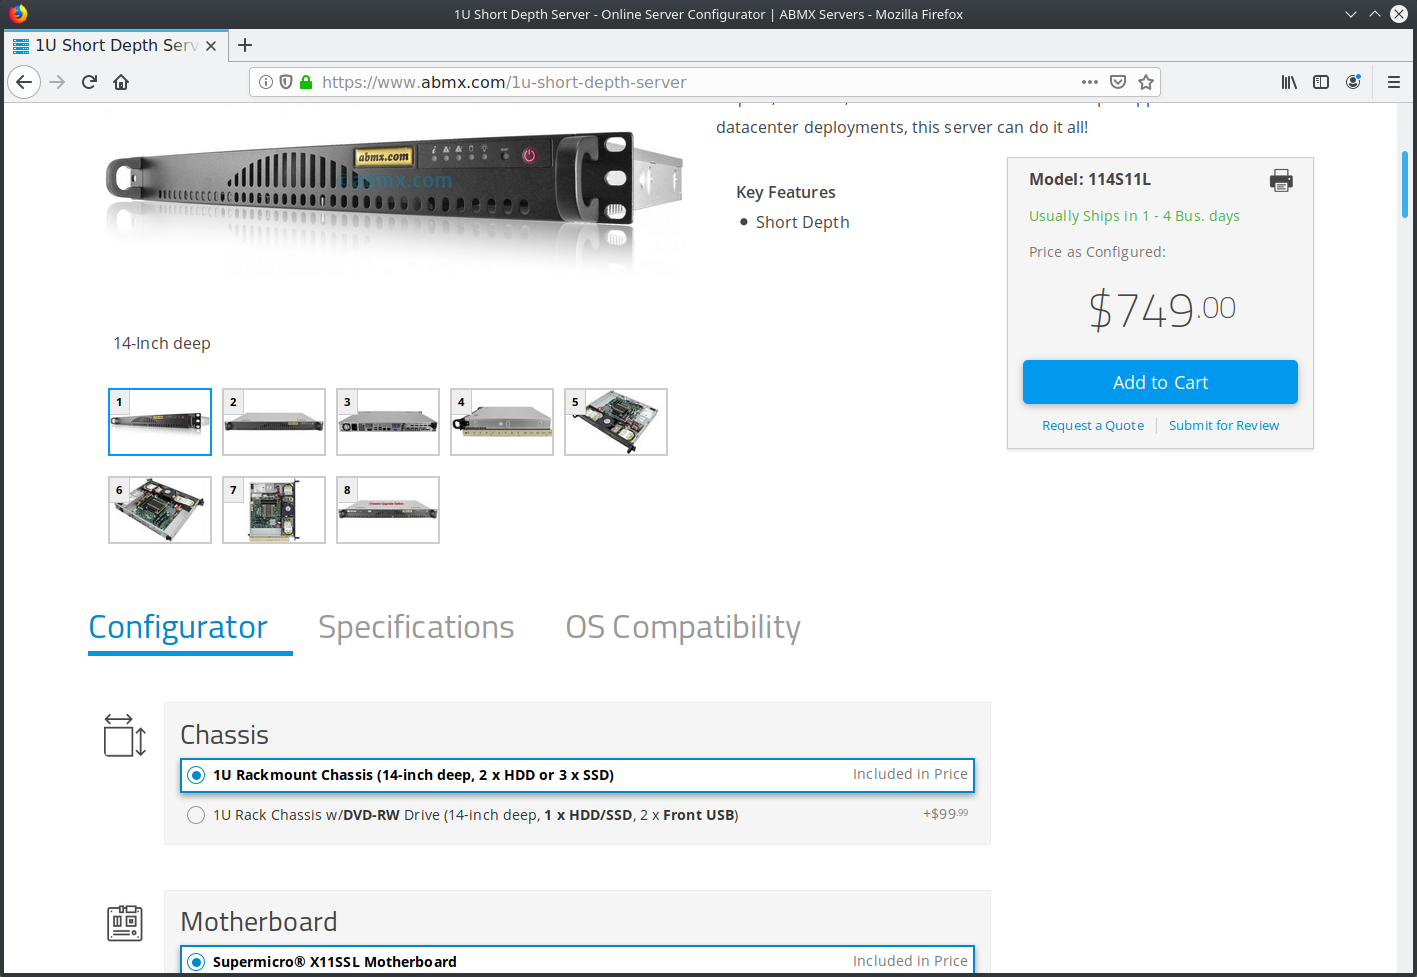Image resolution: width=1417 pixels, height=977 pixels.
Task: View product thumbnail number 7
Action: [274, 510]
